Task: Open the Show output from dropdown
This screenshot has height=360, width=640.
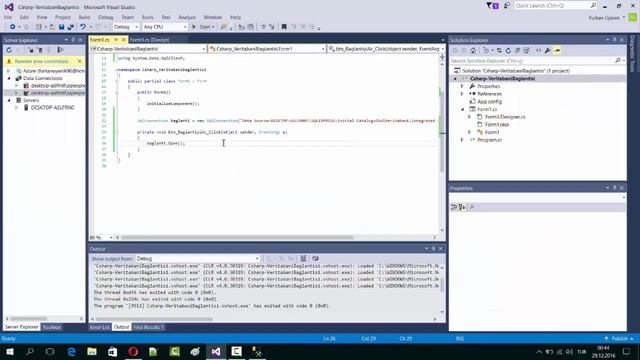Action: click(x=198, y=258)
